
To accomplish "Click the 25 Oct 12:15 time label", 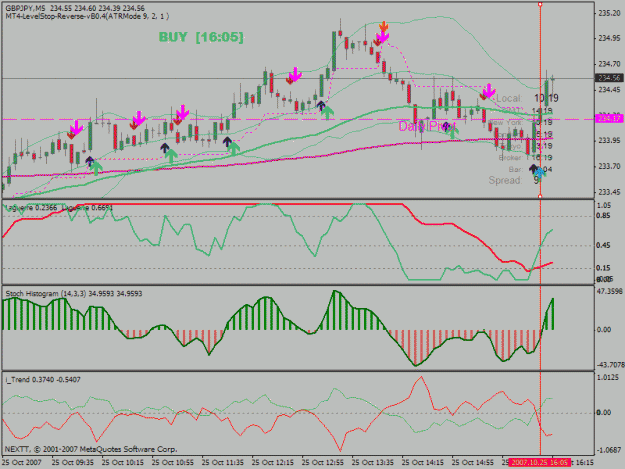I will (x=273, y=463).
